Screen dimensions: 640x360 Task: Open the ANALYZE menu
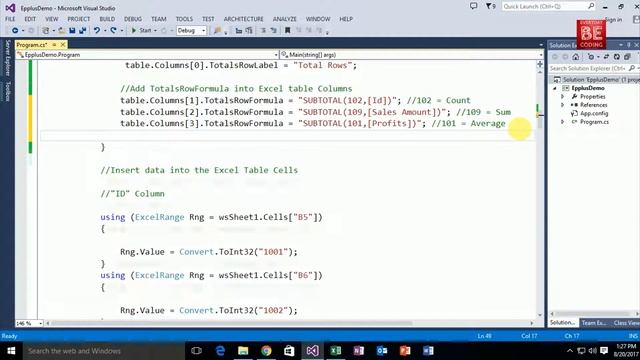coord(284,19)
